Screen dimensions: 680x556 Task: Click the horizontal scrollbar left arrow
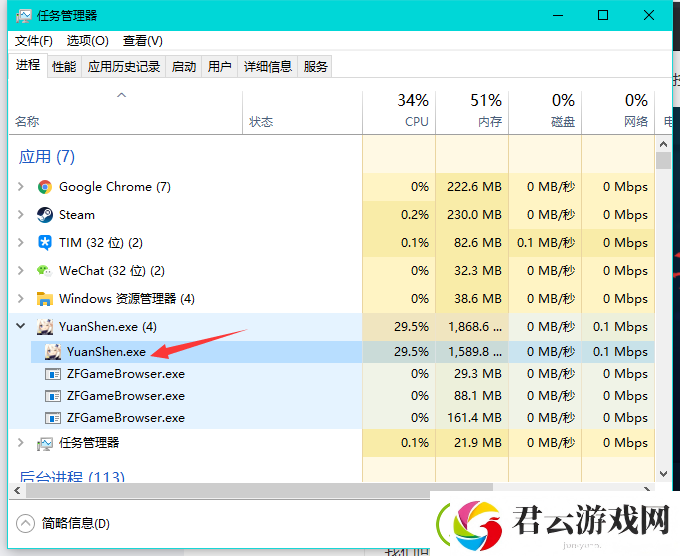17,491
